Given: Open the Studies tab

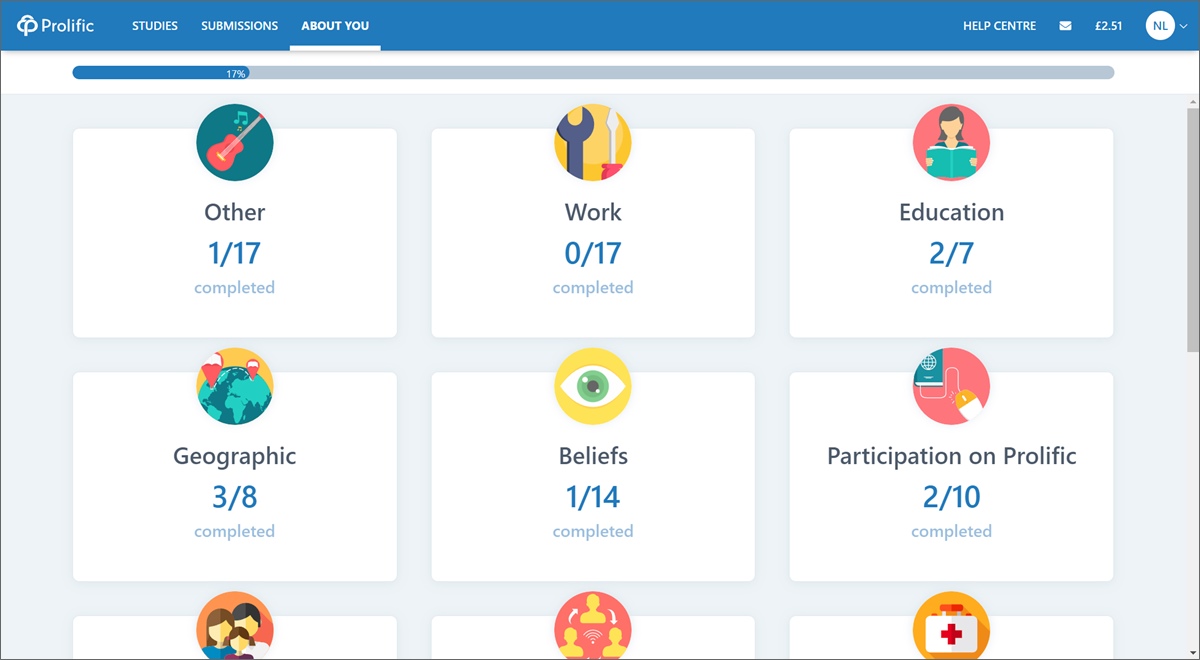Looking at the screenshot, I should pyautogui.click(x=155, y=26).
